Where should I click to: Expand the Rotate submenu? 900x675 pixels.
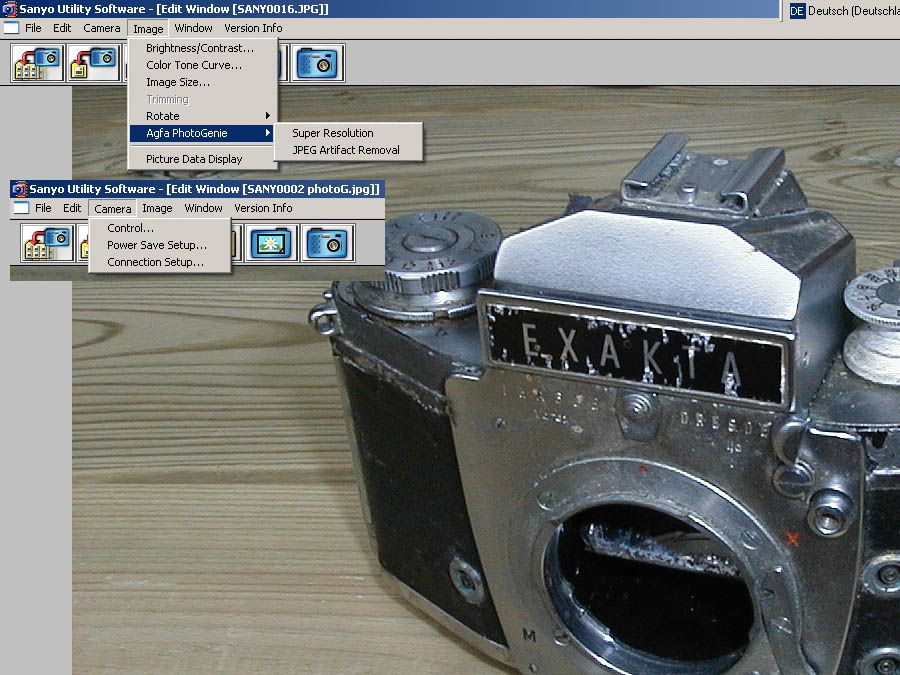click(203, 116)
